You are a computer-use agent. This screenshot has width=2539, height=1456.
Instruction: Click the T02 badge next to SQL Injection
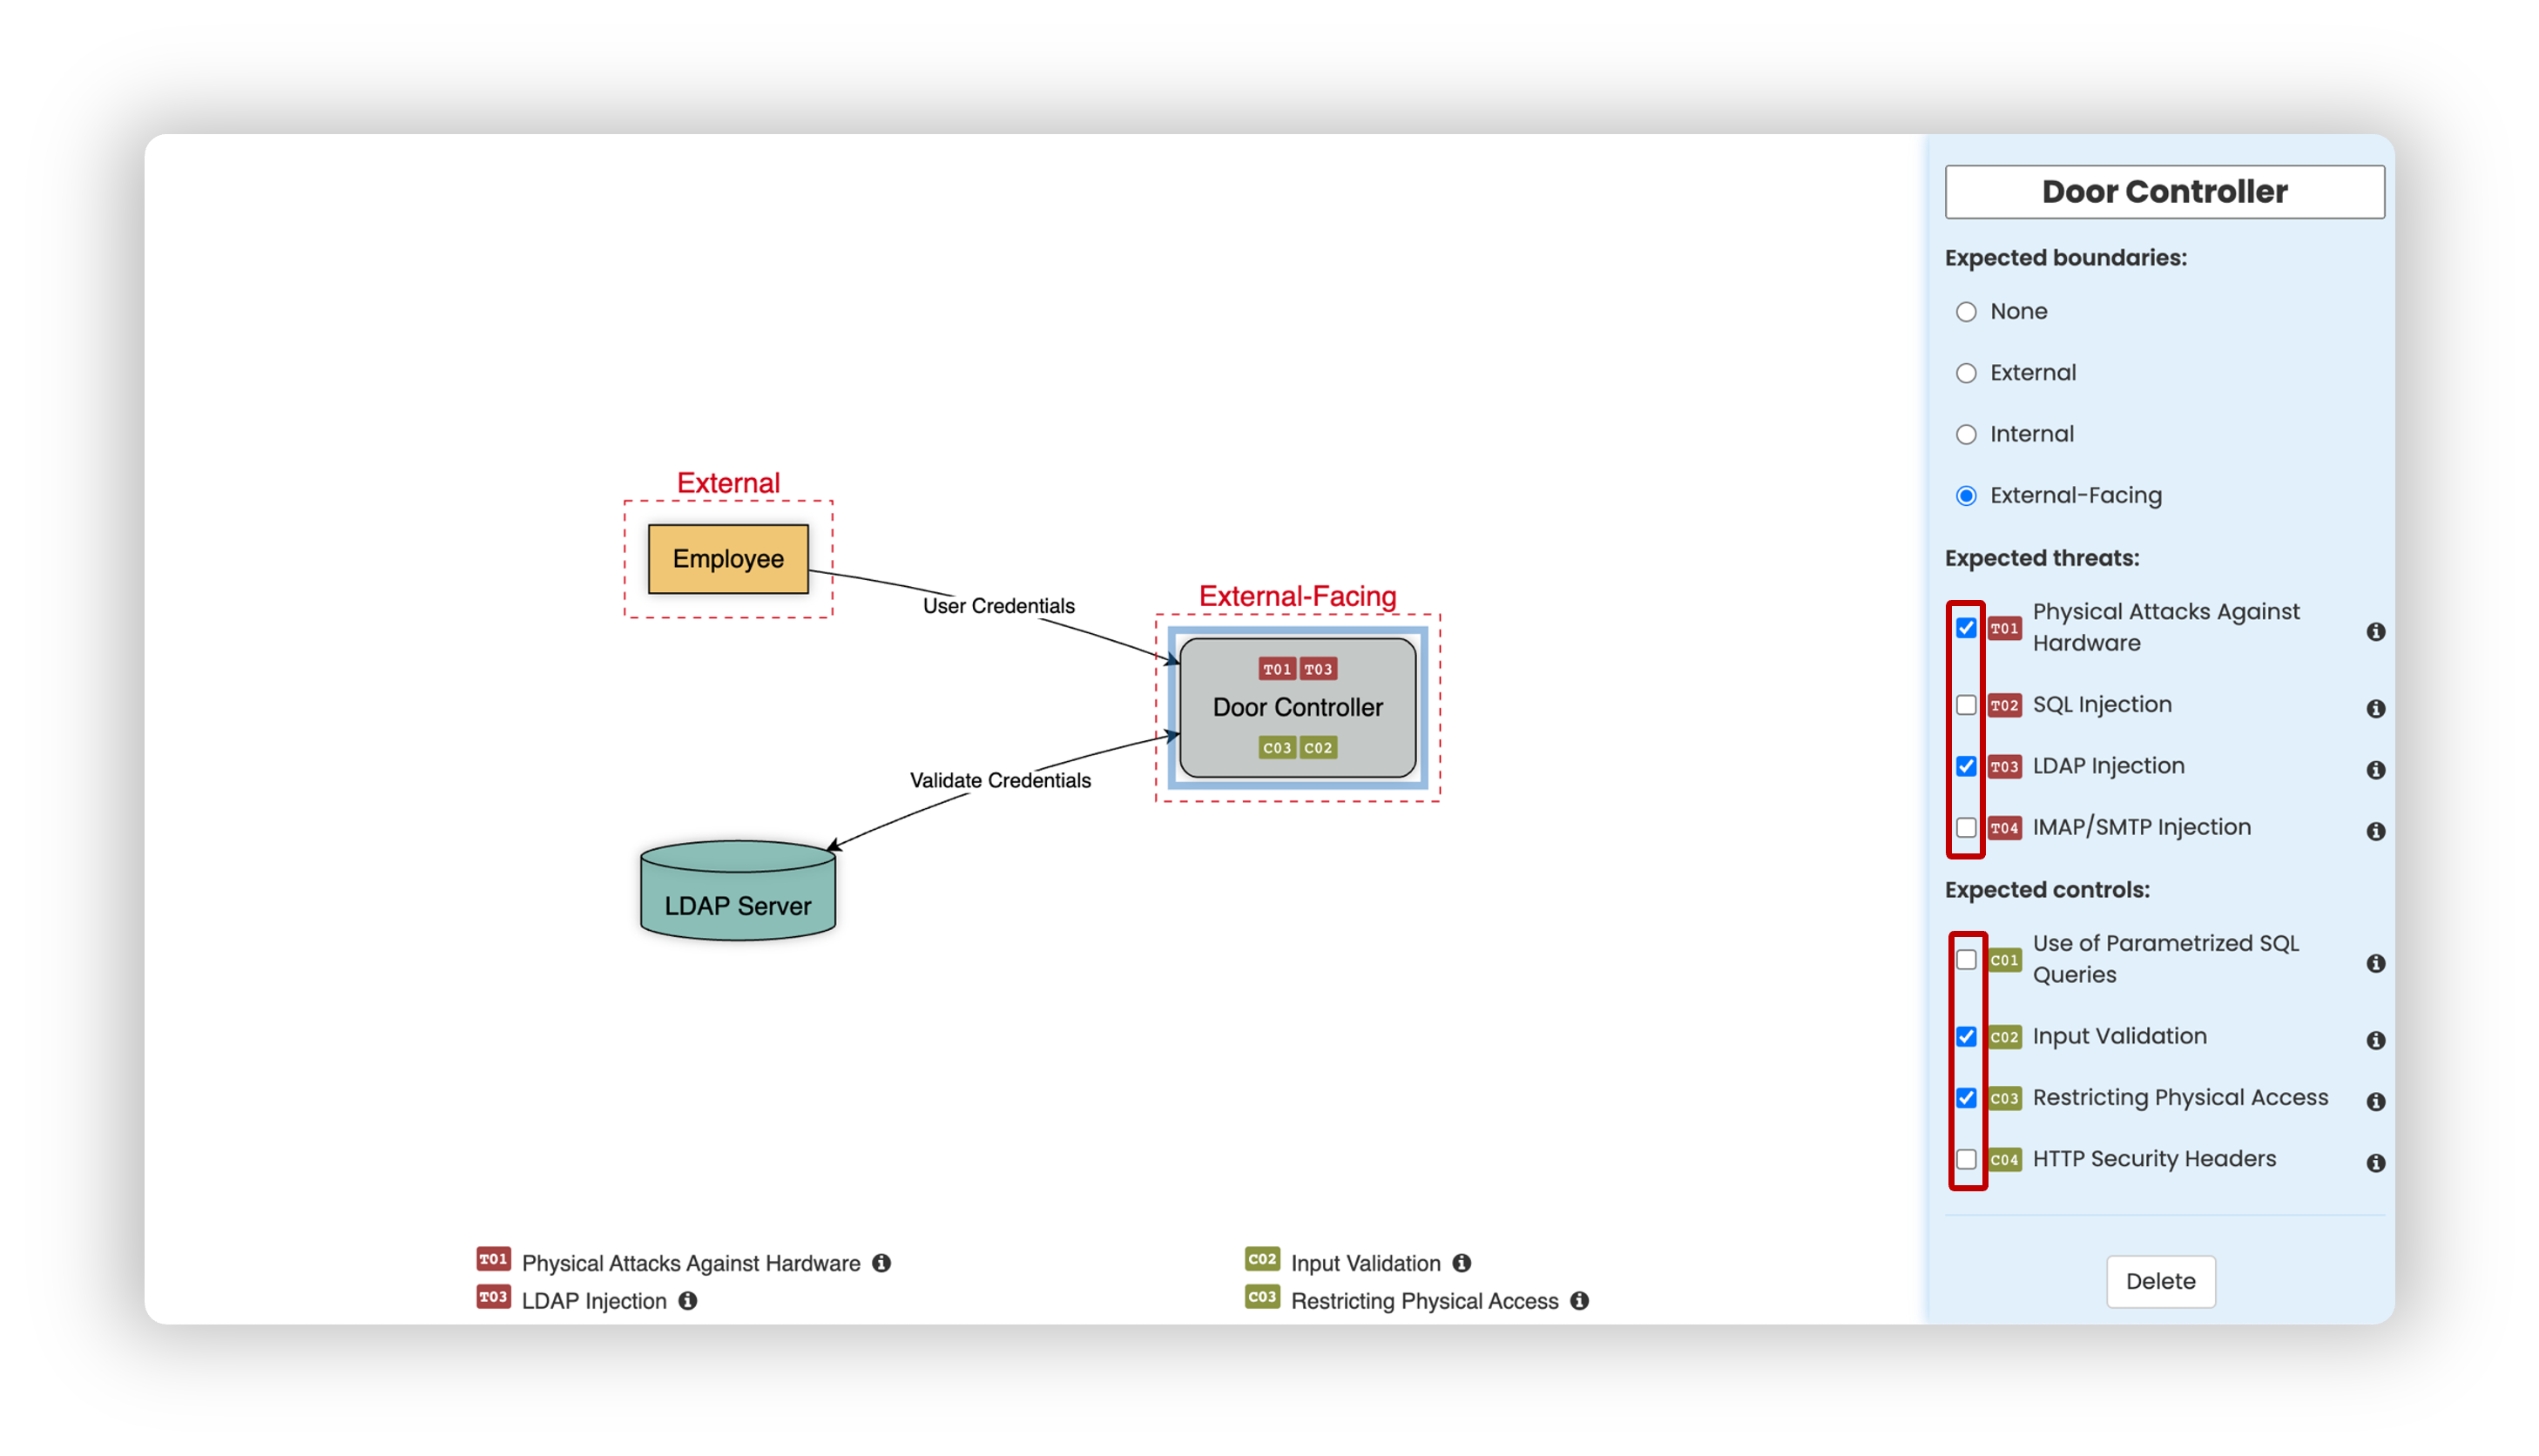click(x=2004, y=705)
